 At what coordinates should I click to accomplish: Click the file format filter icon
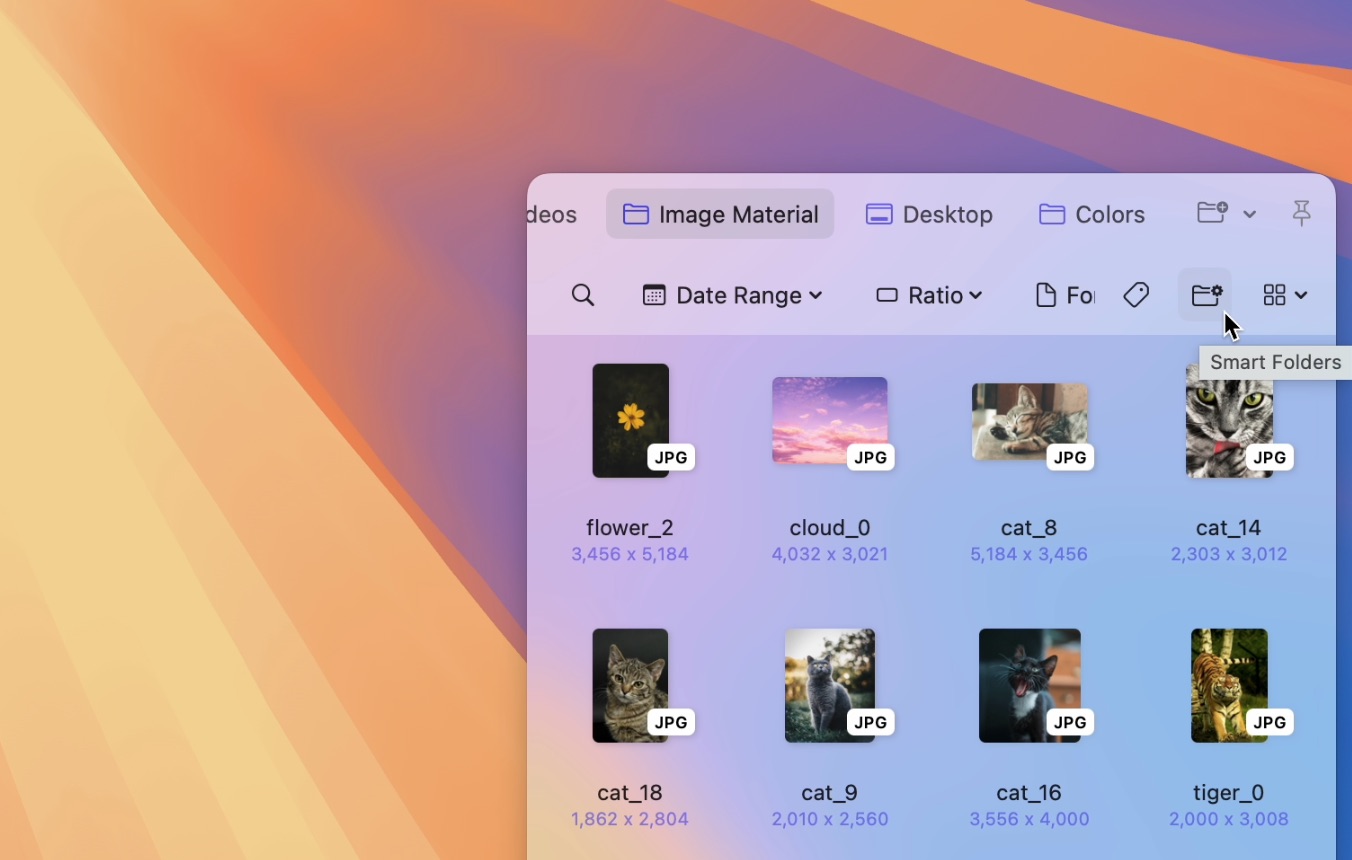1046,294
